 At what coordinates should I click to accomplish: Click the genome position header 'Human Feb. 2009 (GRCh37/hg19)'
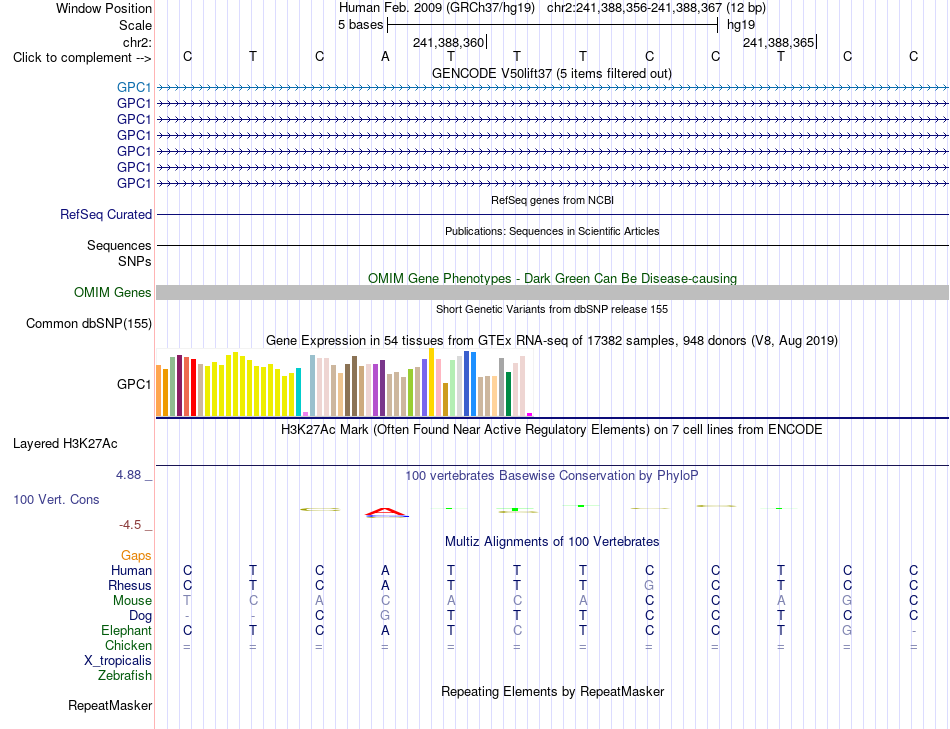click(x=437, y=8)
